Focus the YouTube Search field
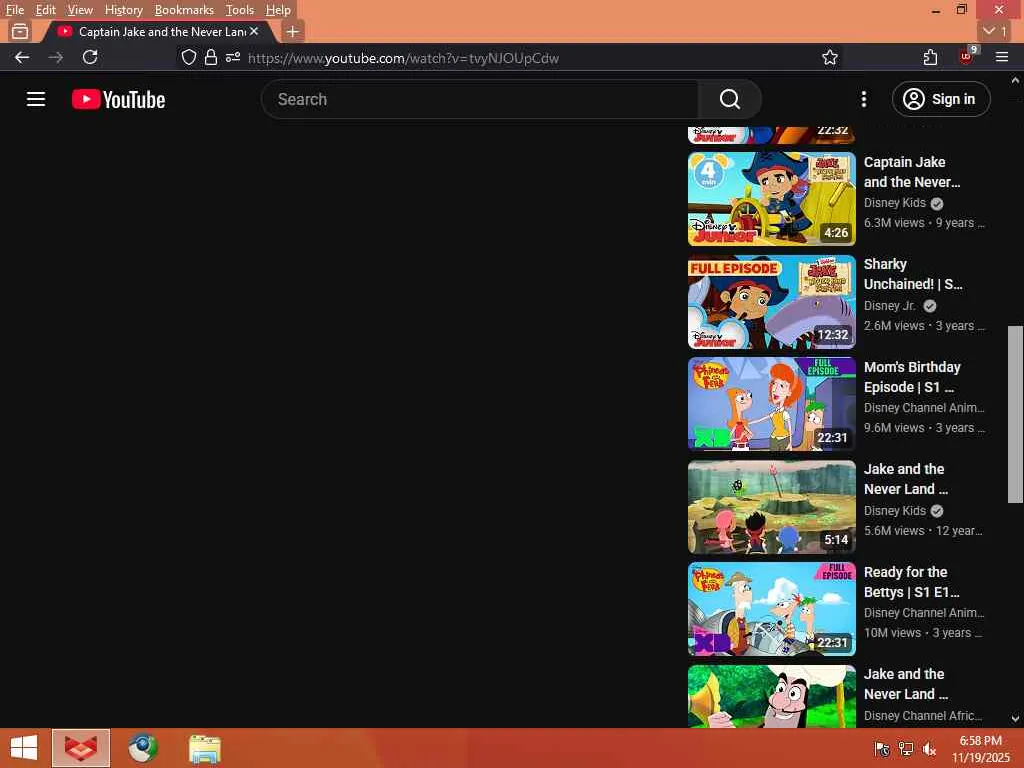 click(x=480, y=99)
